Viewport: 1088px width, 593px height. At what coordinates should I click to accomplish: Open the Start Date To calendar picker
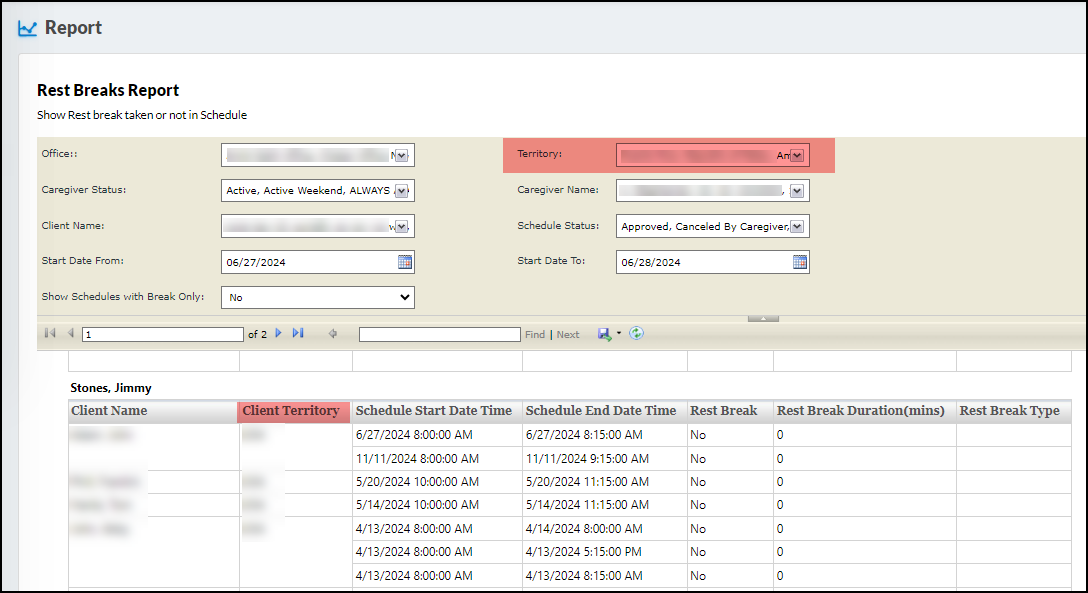800,262
